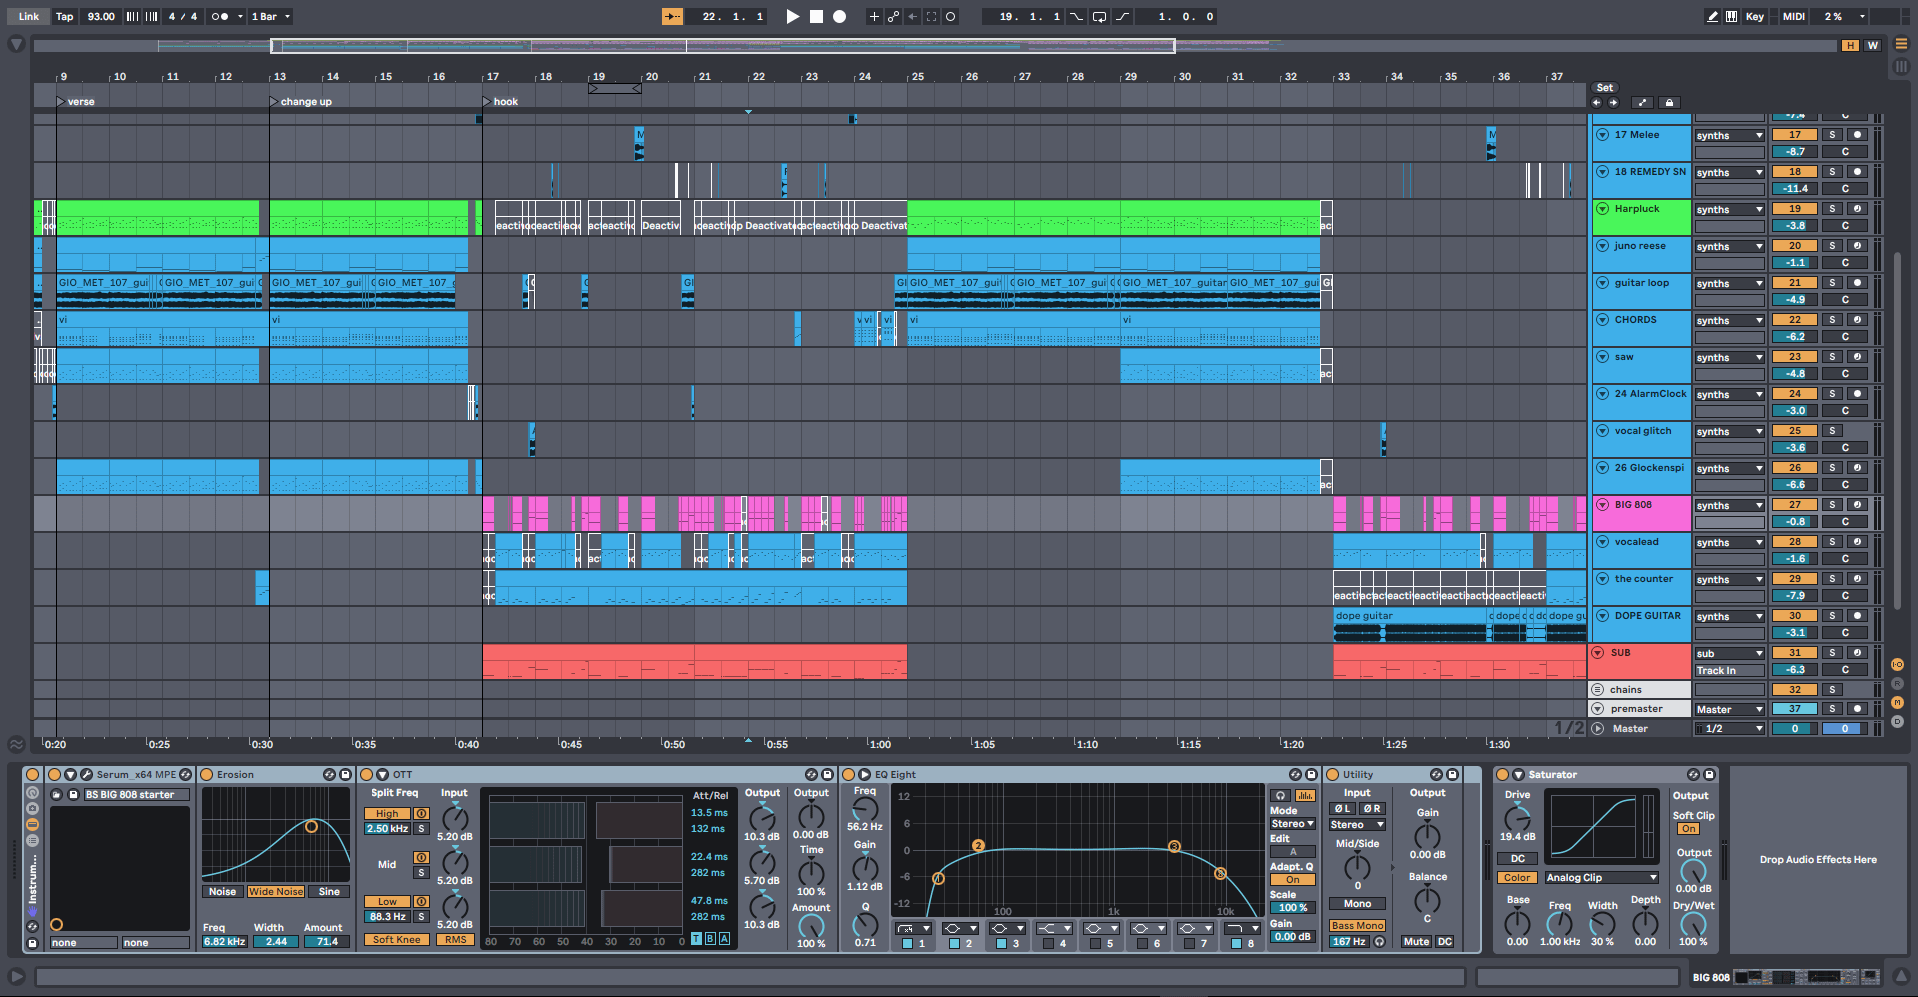This screenshot has width=1918, height=997.
Task: Click the Saturator Drive knob
Action: pos(1517,816)
